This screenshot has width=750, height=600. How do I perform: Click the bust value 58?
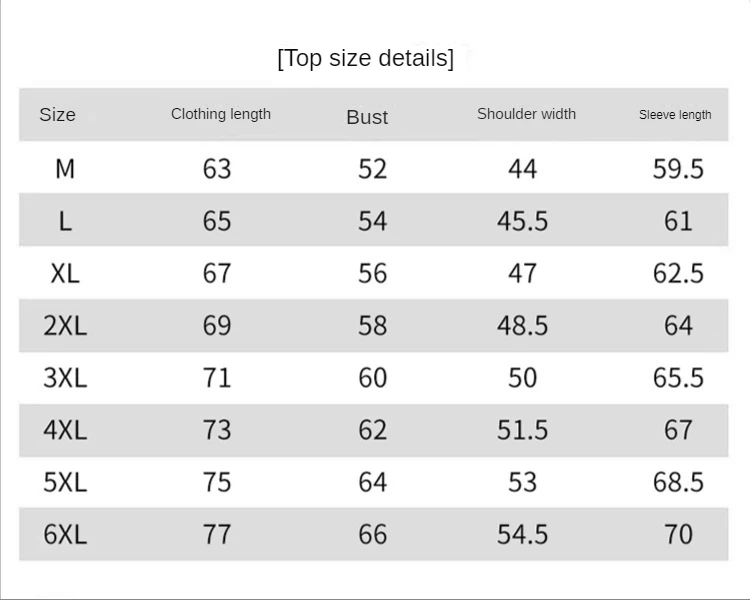(373, 326)
